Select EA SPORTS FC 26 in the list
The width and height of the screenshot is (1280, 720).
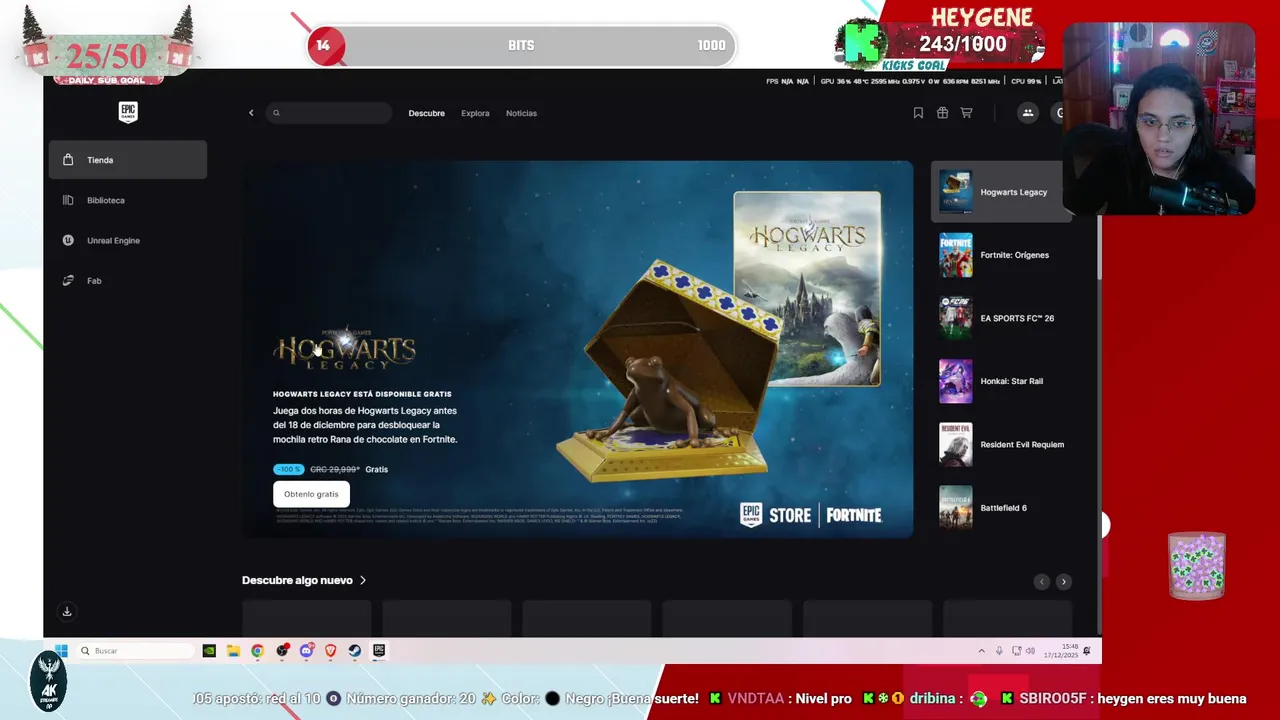(1000, 318)
